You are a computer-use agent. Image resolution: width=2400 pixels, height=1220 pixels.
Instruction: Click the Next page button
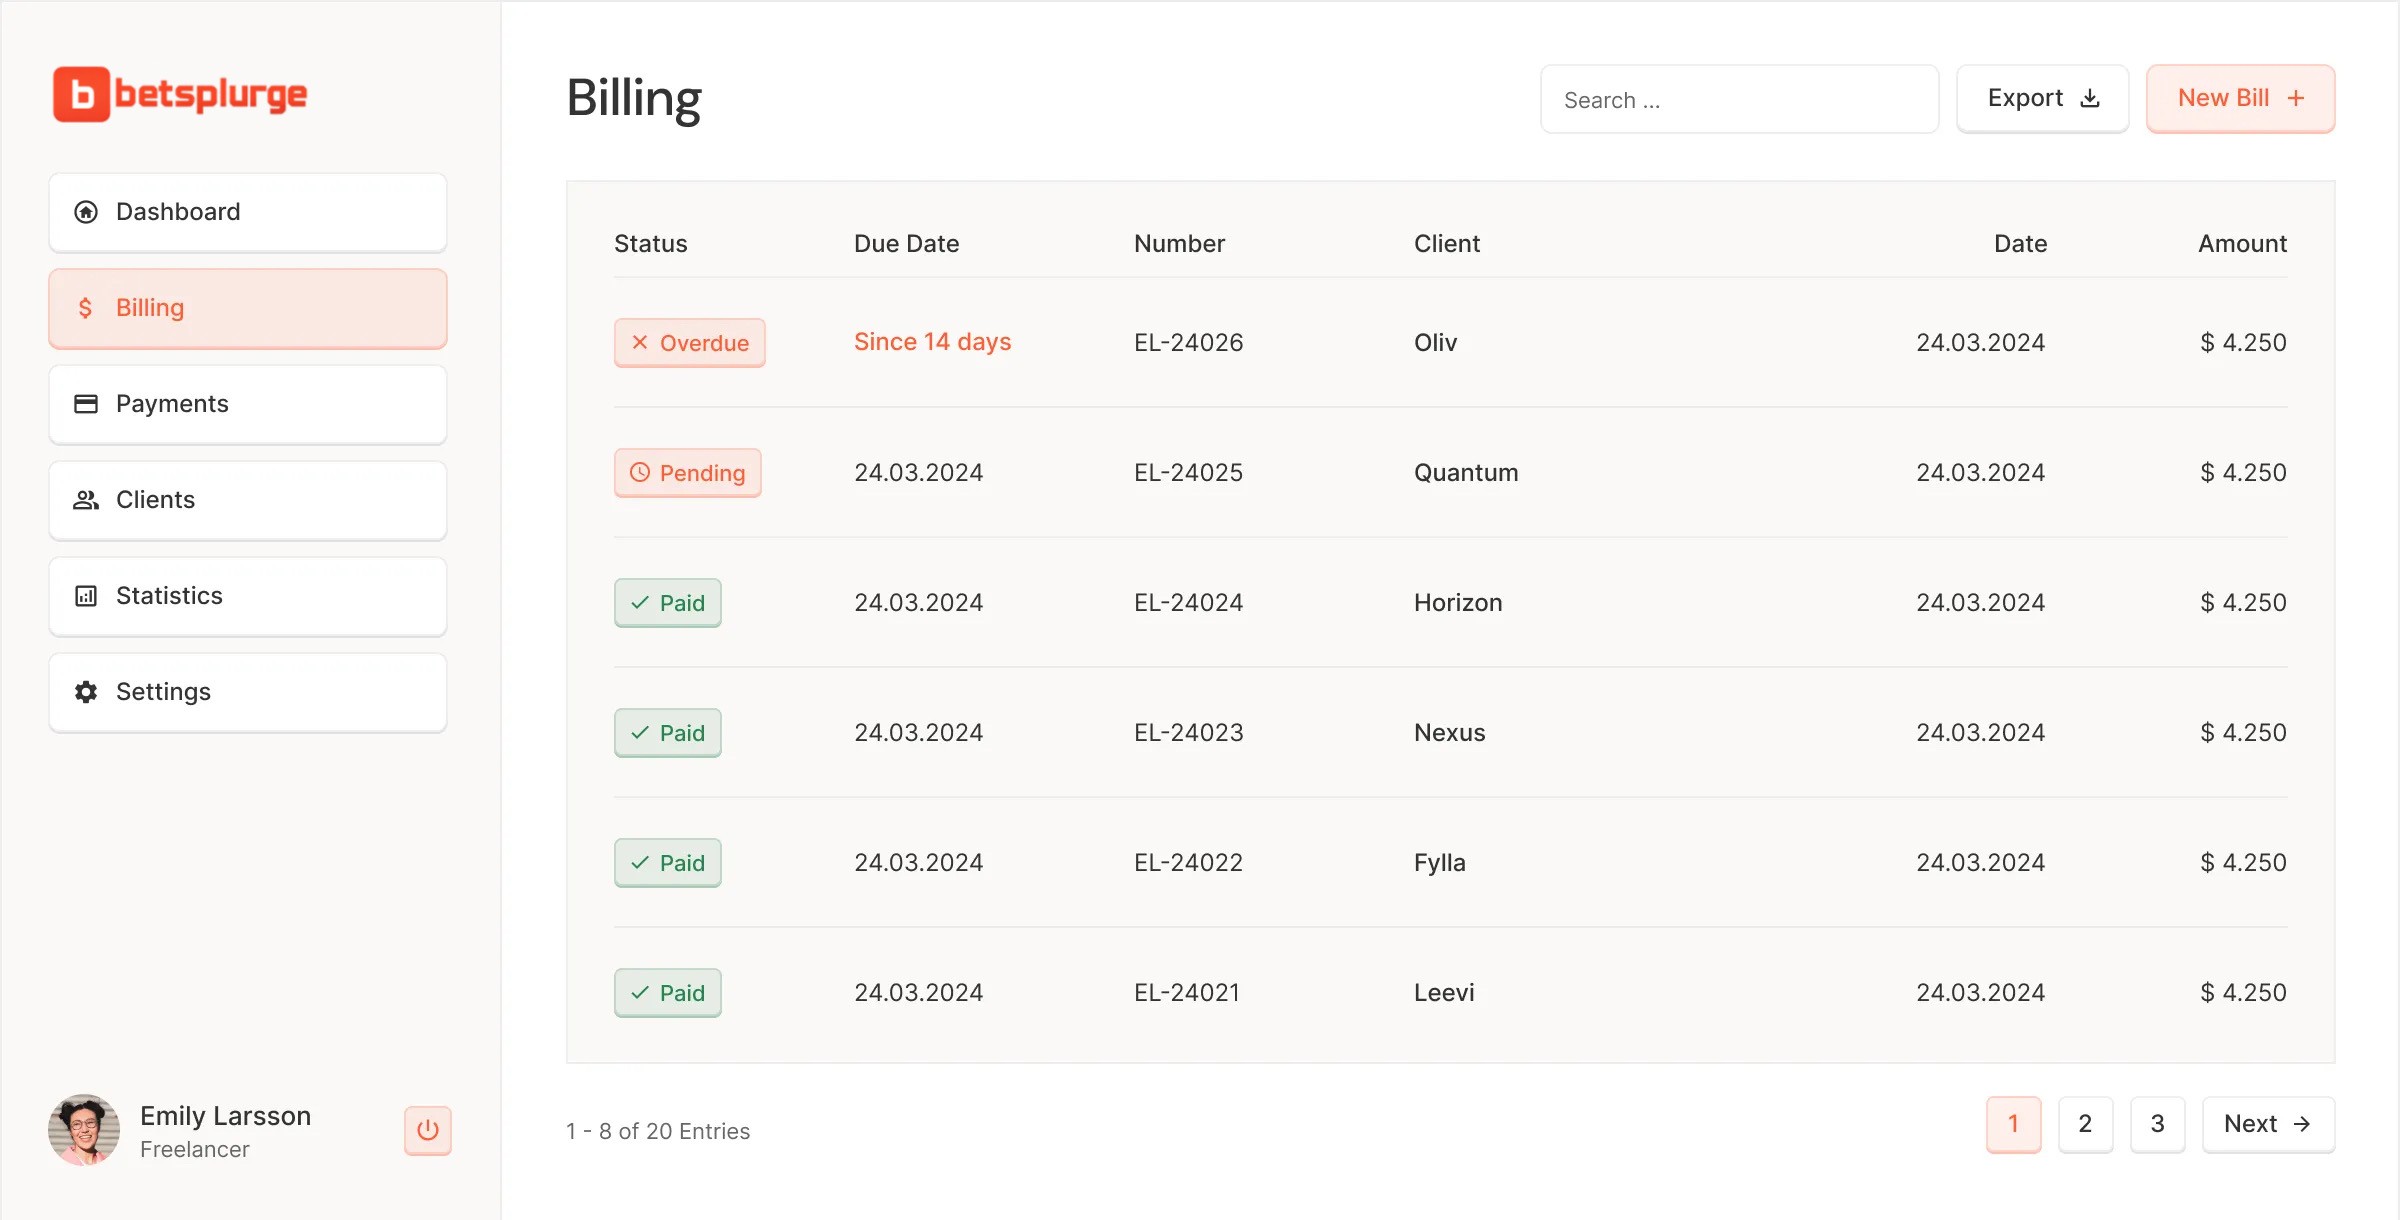click(2268, 1124)
